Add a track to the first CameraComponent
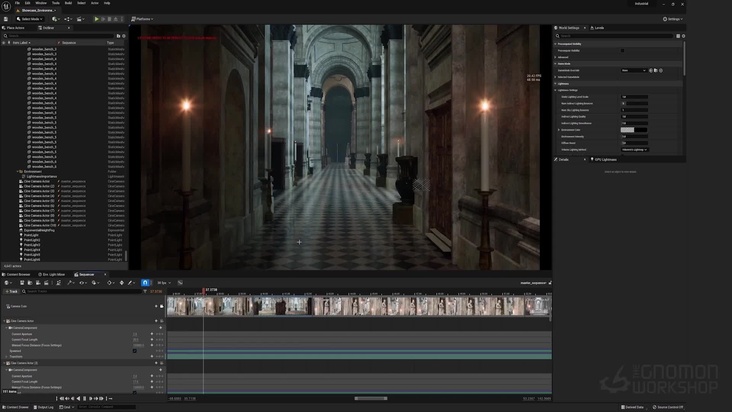 161,328
